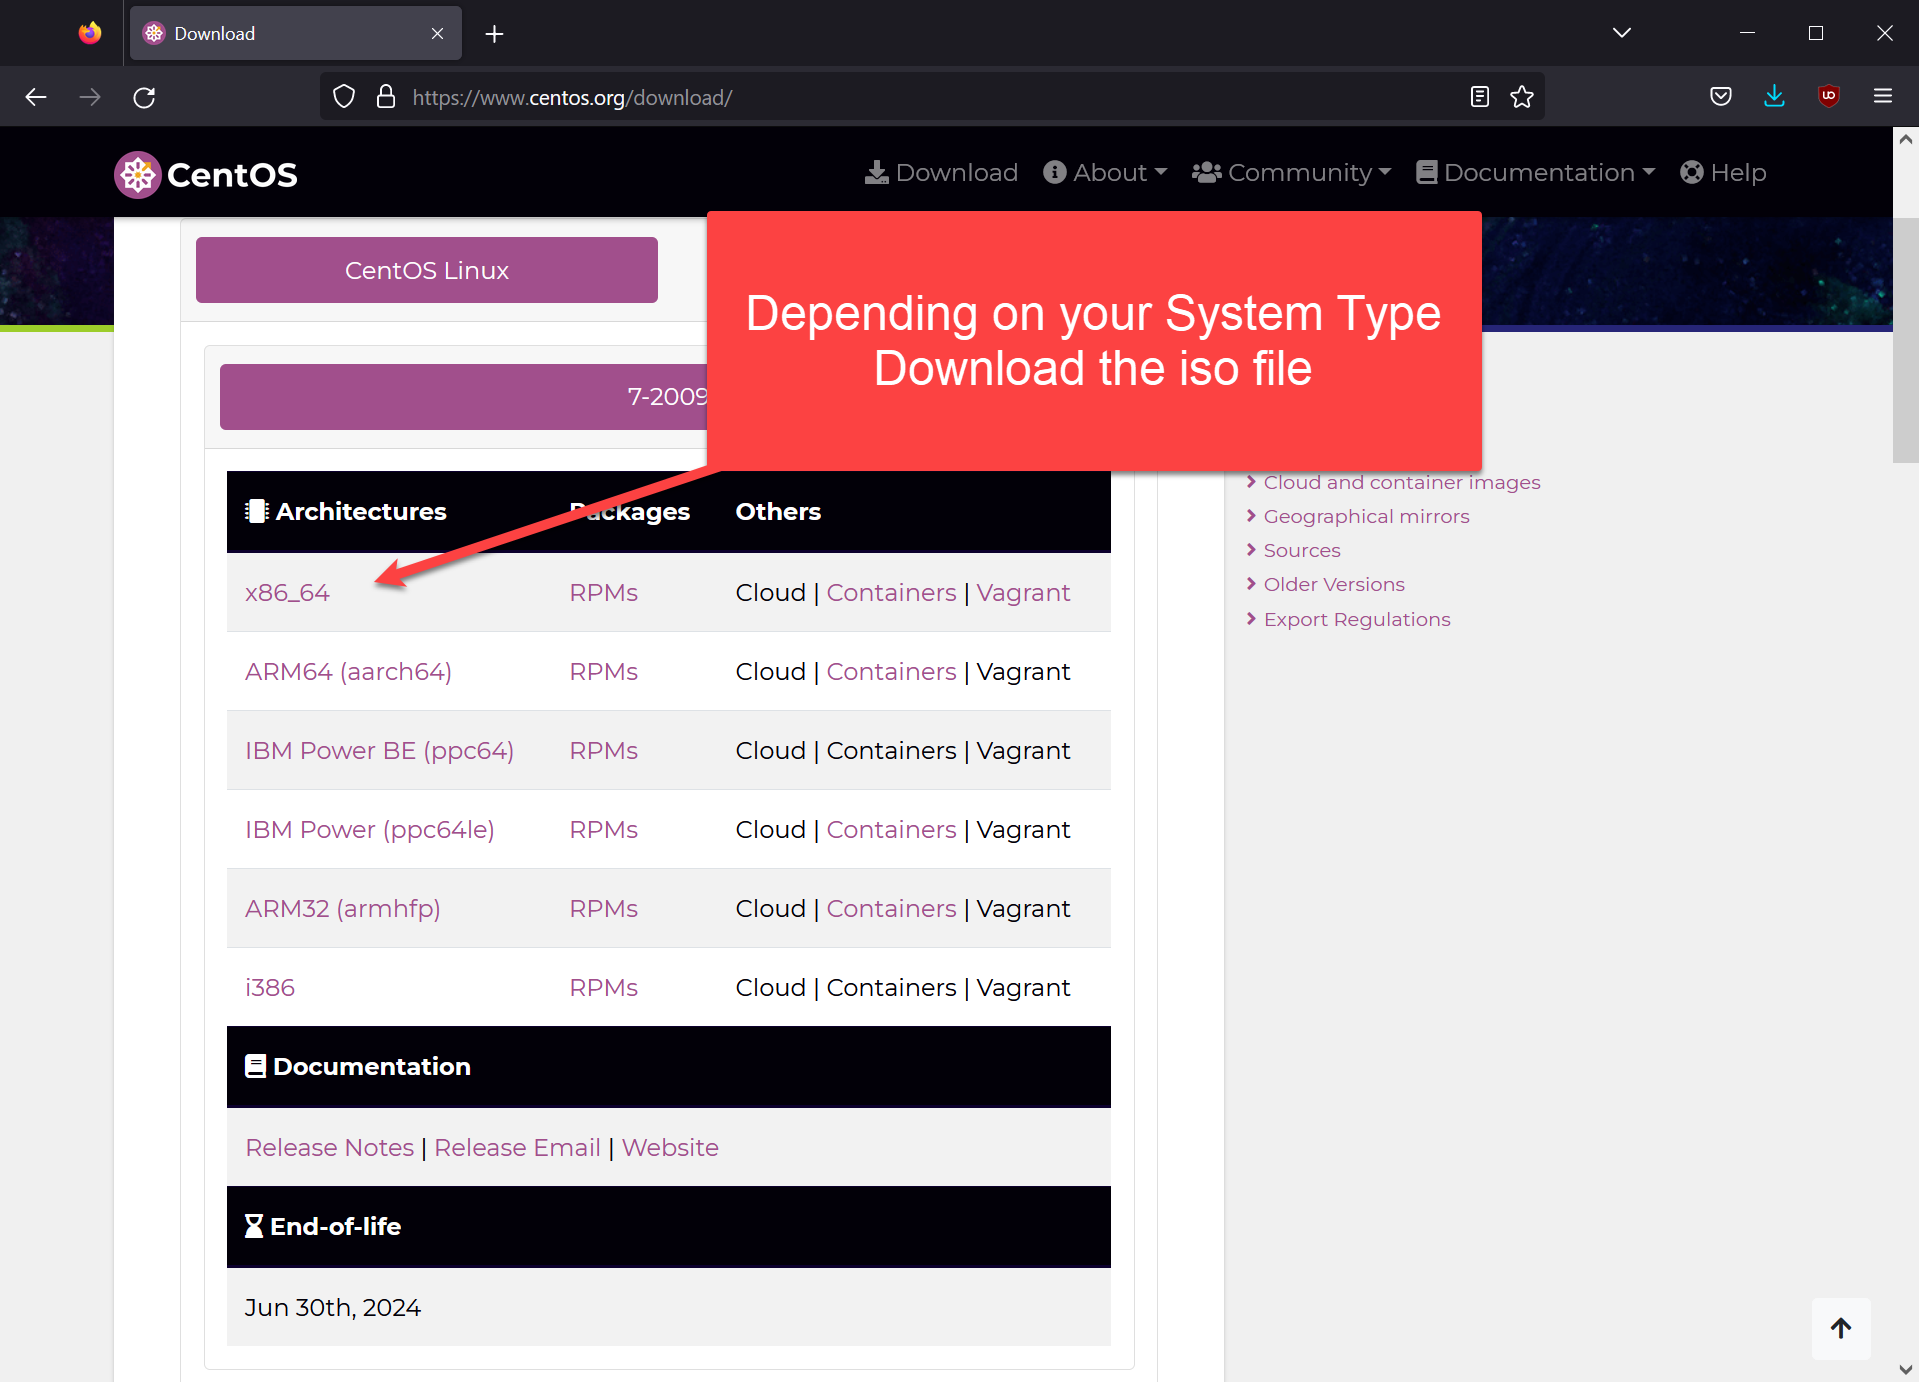Screen dimensions: 1919x1382
Task: Open the Firefox downloads panel icon
Action: (1774, 97)
